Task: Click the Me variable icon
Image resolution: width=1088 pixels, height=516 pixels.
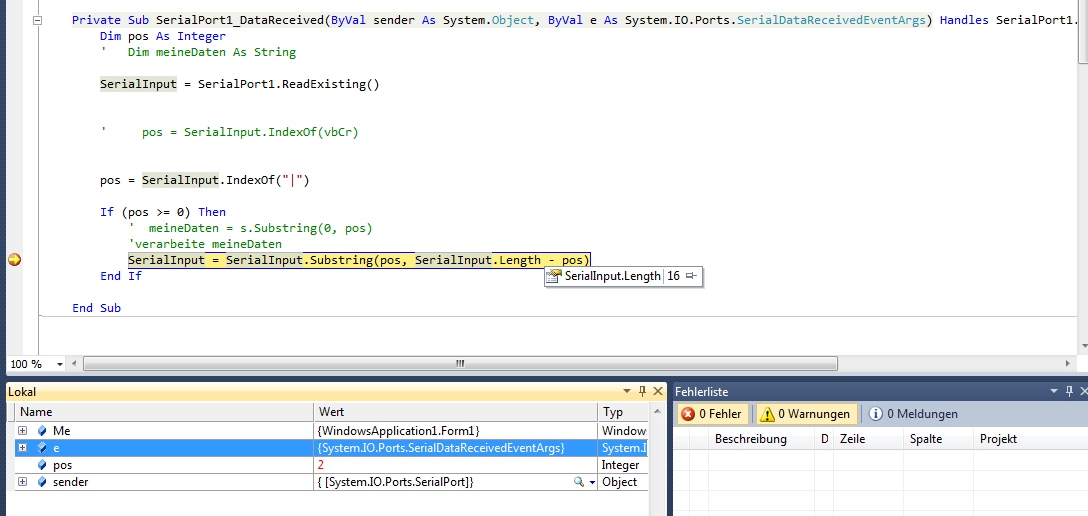Action: 42,431
